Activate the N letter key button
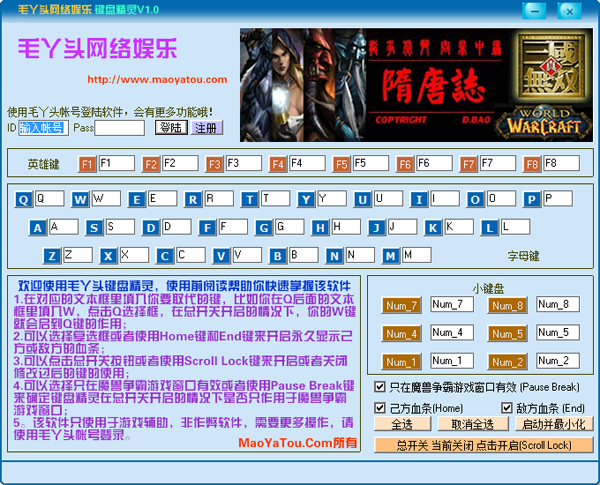 [x=334, y=256]
